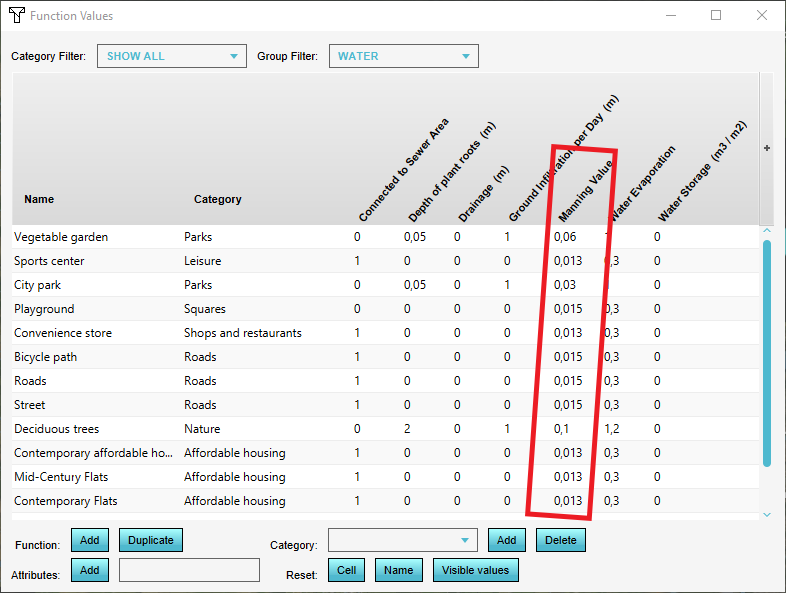Click the scroll down arrow of table
Image resolution: width=786 pixels, height=593 pixels.
[767, 514]
